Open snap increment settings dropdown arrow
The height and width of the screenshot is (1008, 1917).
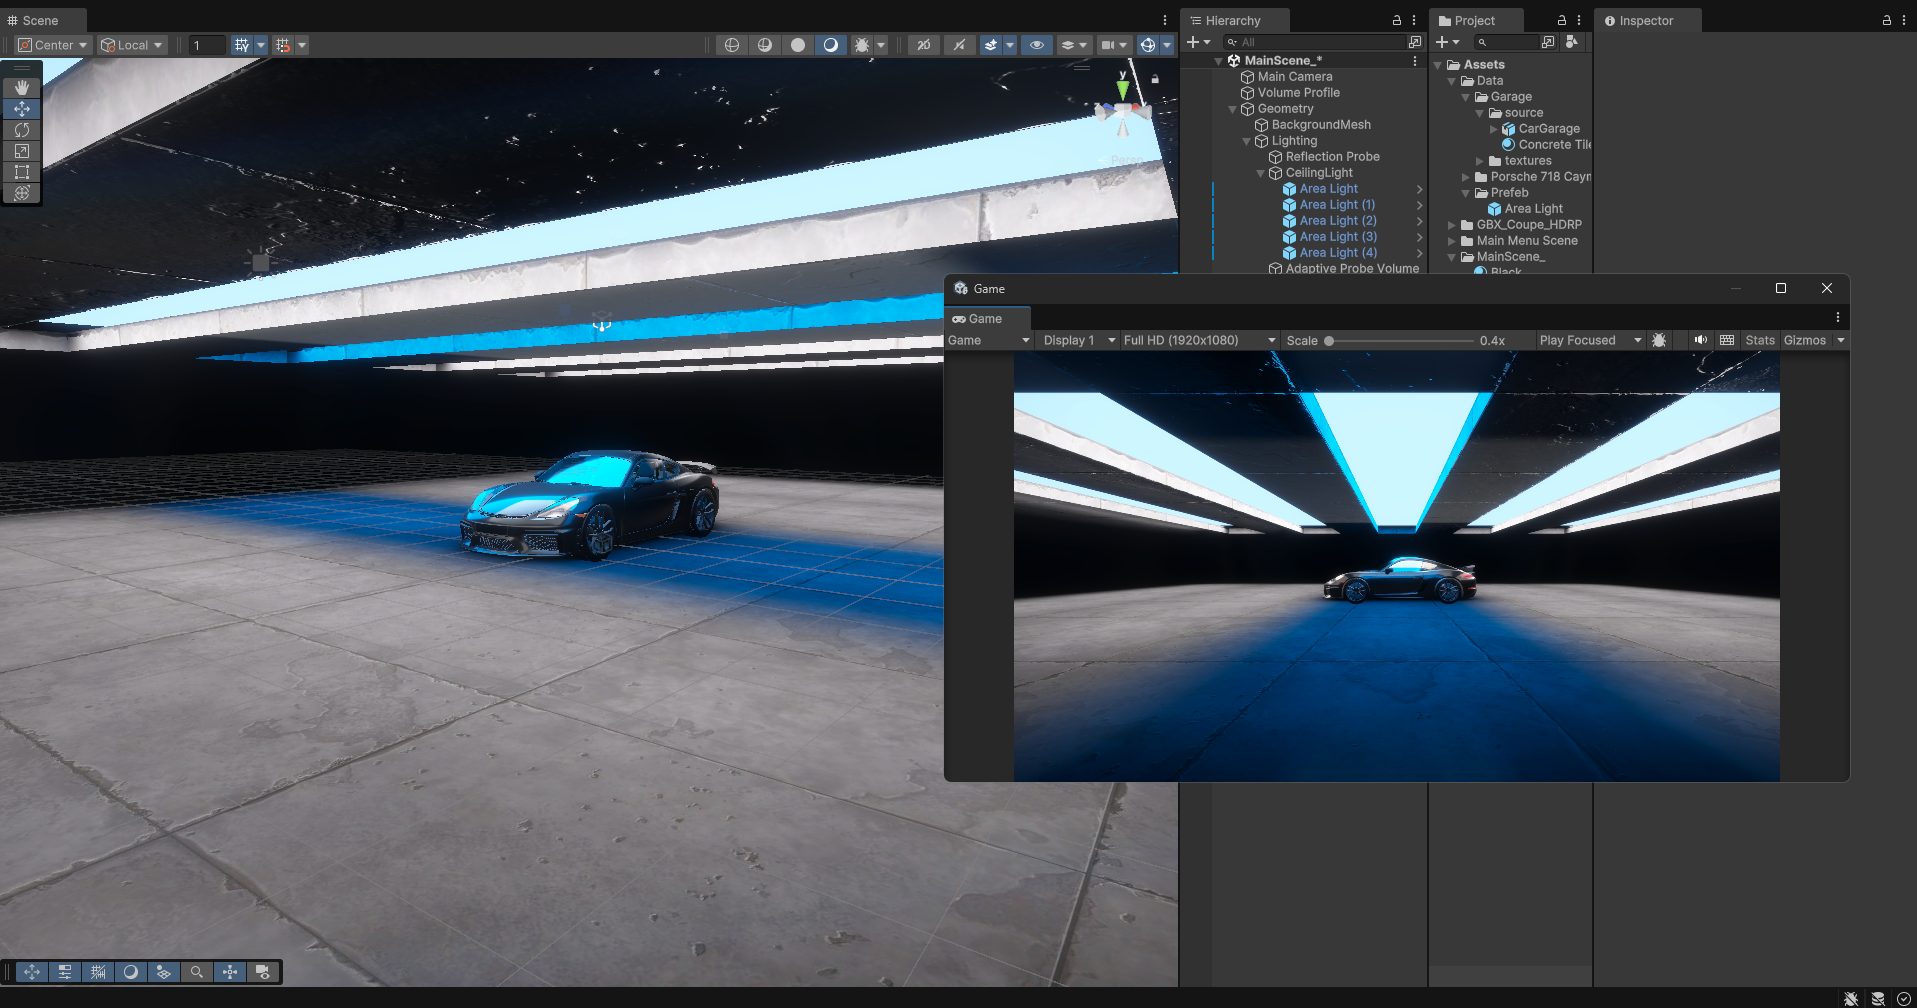(x=302, y=45)
